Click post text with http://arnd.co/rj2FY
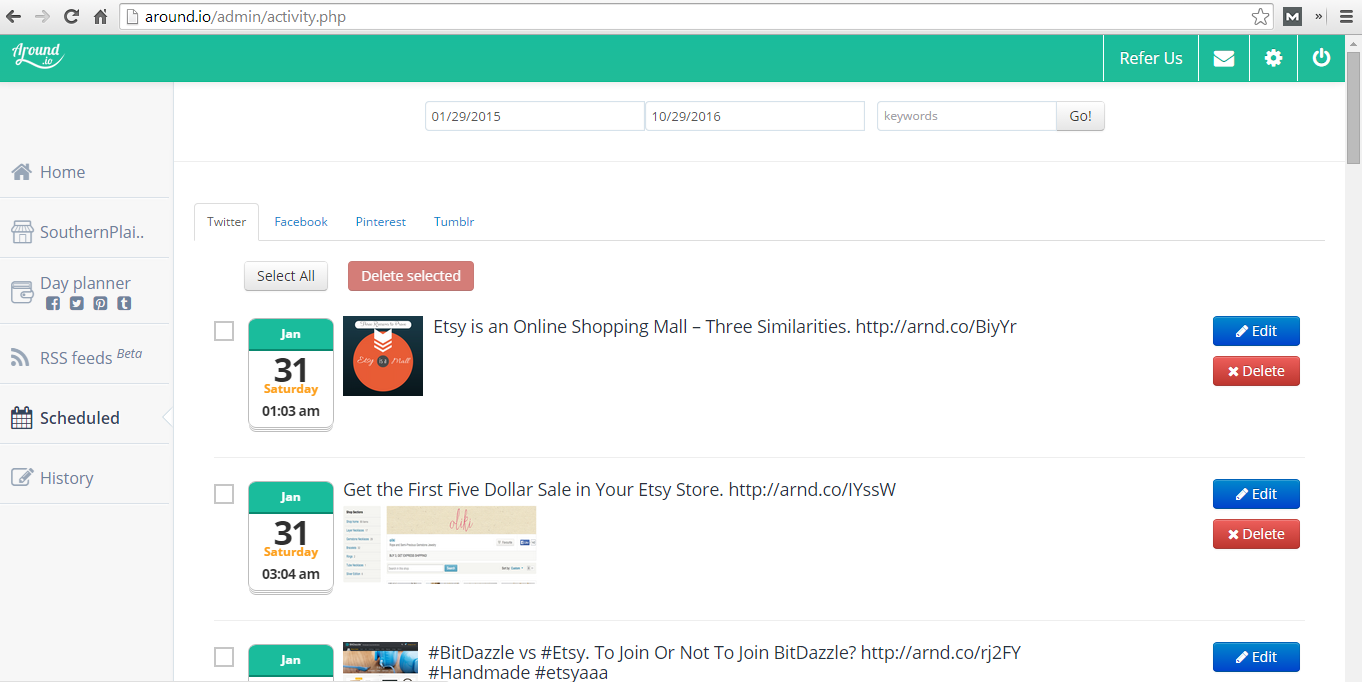Screen dimensions: 1366x682 pos(724,663)
